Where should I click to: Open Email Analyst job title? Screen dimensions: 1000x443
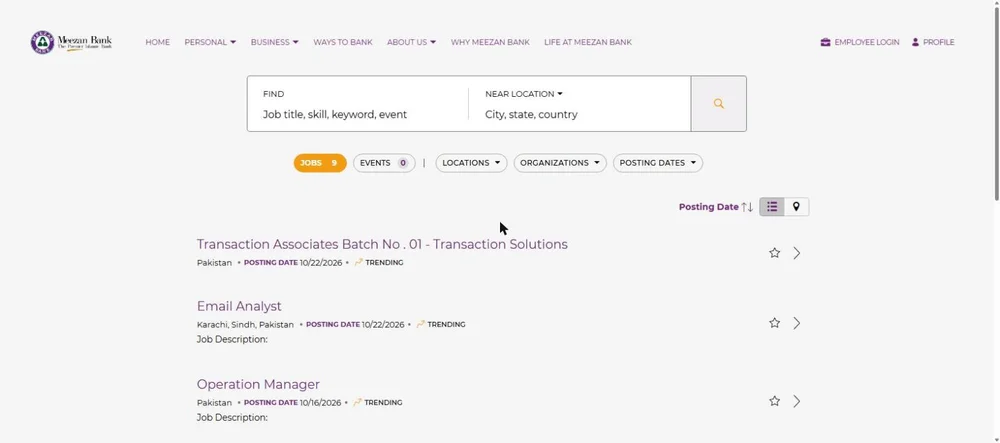click(239, 306)
